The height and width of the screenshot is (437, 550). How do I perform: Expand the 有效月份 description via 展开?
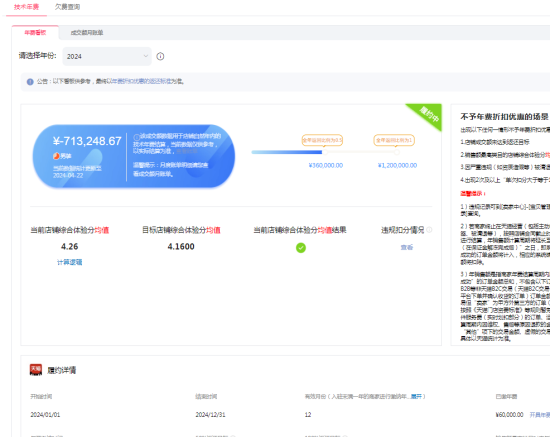point(416,397)
